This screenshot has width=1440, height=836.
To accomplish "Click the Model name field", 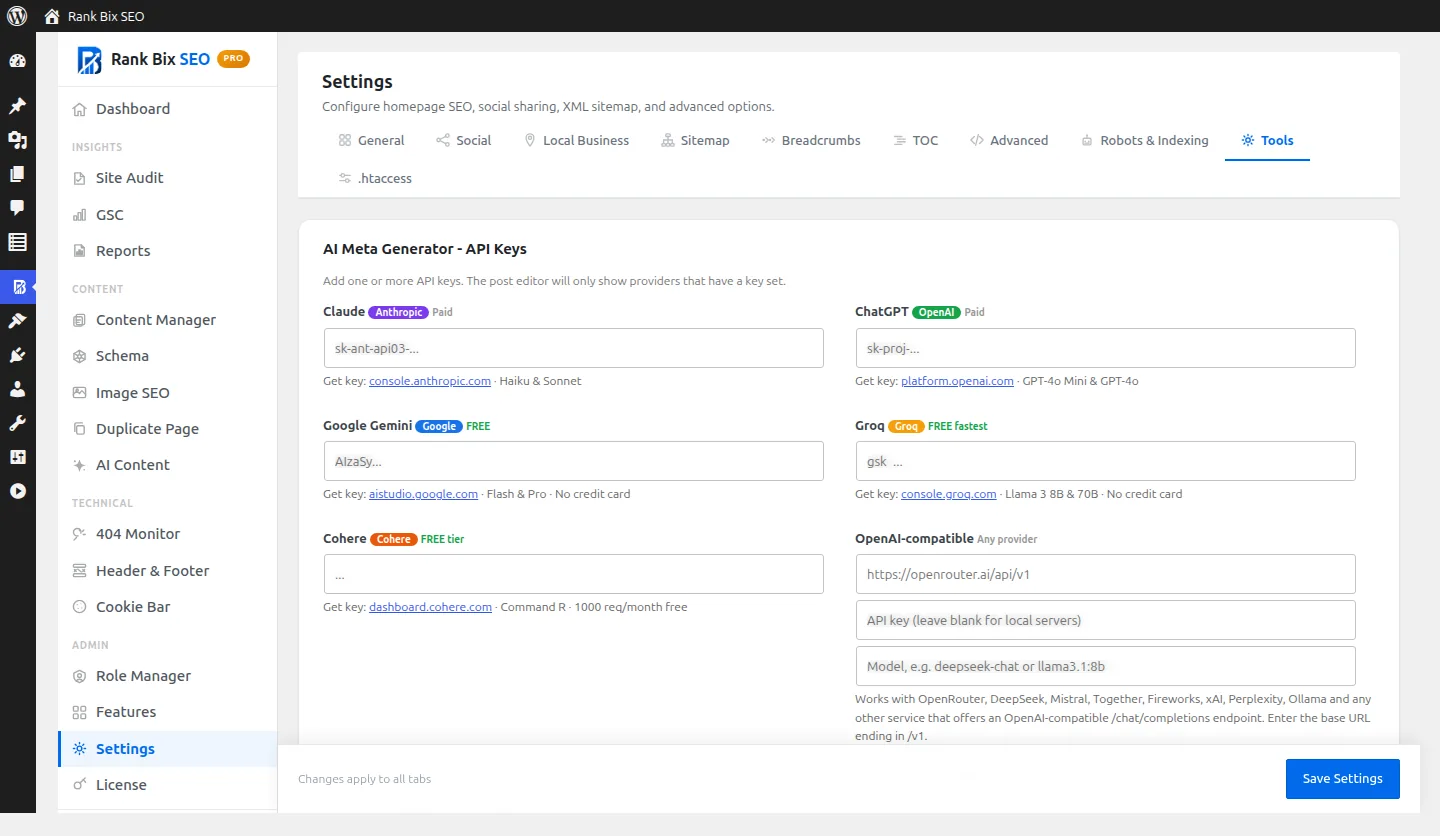I will point(1106,666).
